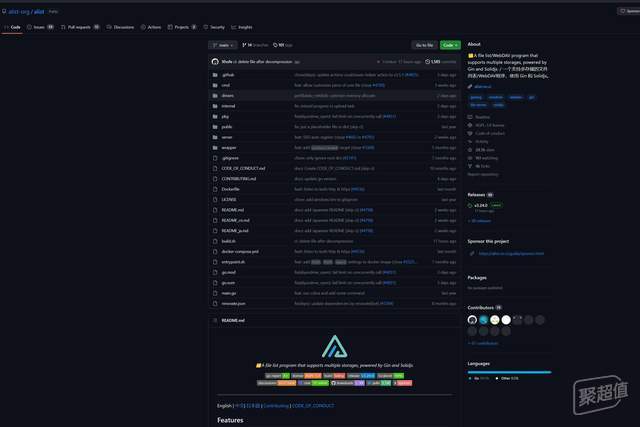Click the Go to file button
This screenshot has width=640, height=427.
tap(424, 45)
